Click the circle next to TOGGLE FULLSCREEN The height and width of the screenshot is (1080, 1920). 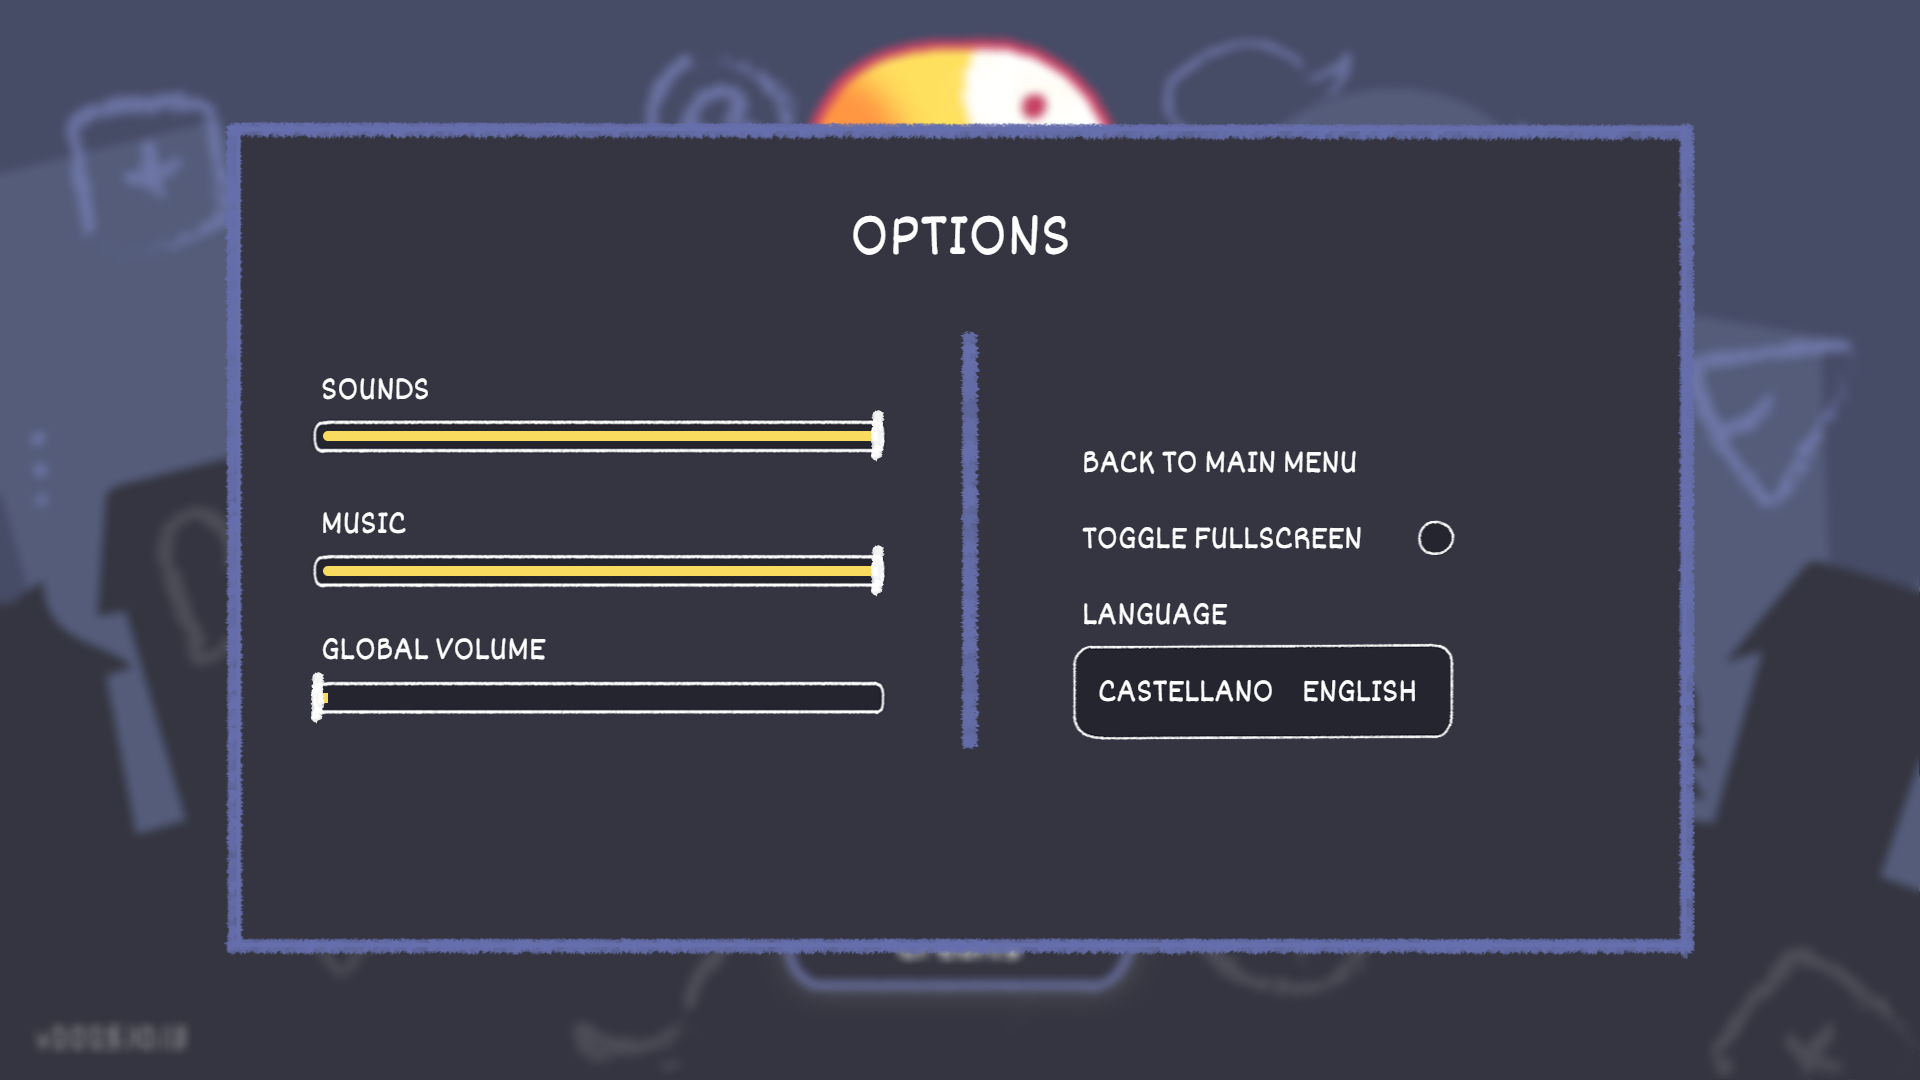(x=1436, y=537)
